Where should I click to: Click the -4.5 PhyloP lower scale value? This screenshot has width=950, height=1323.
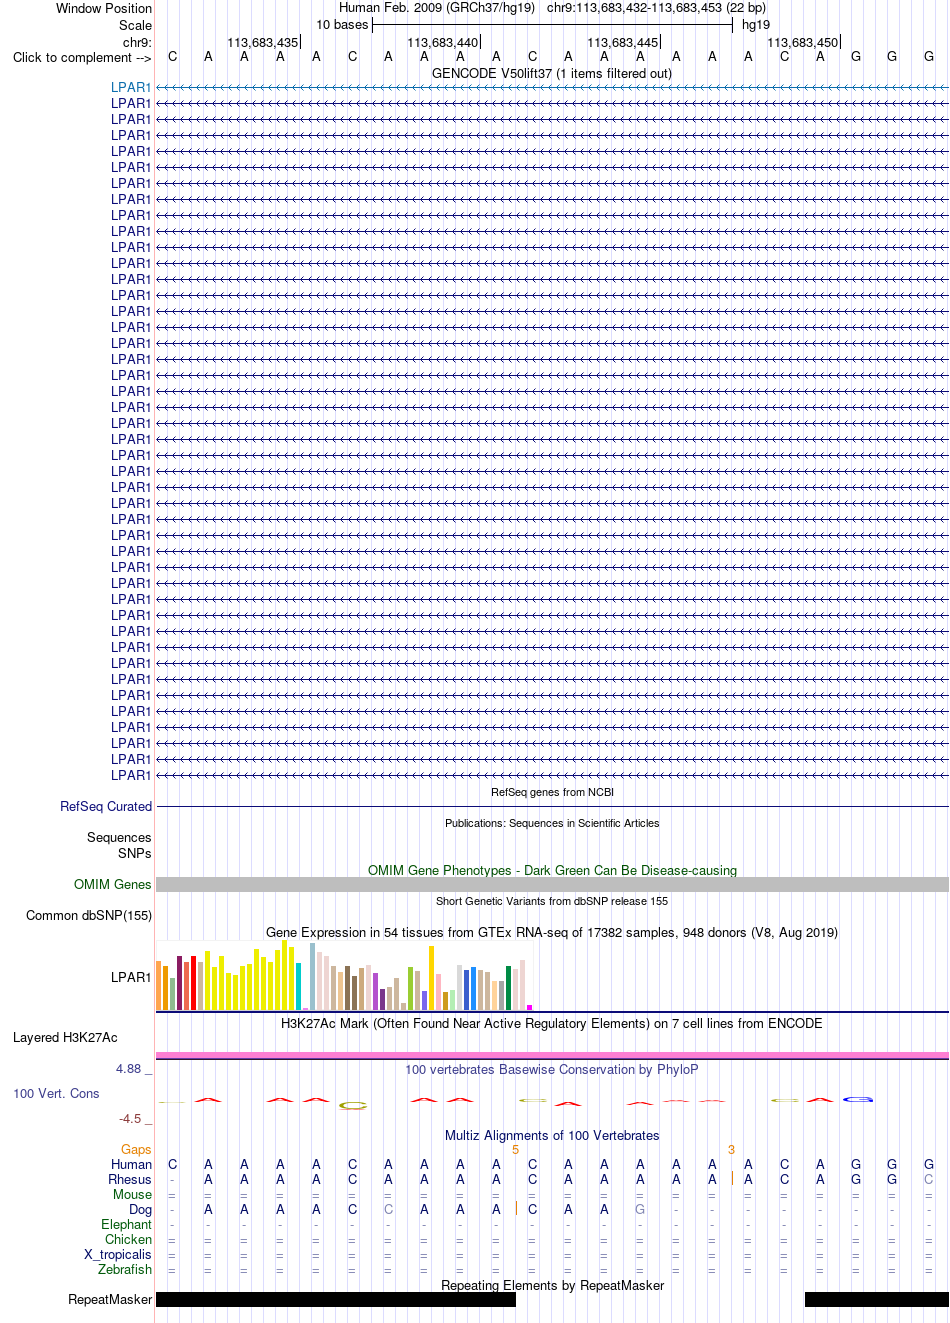[130, 1119]
